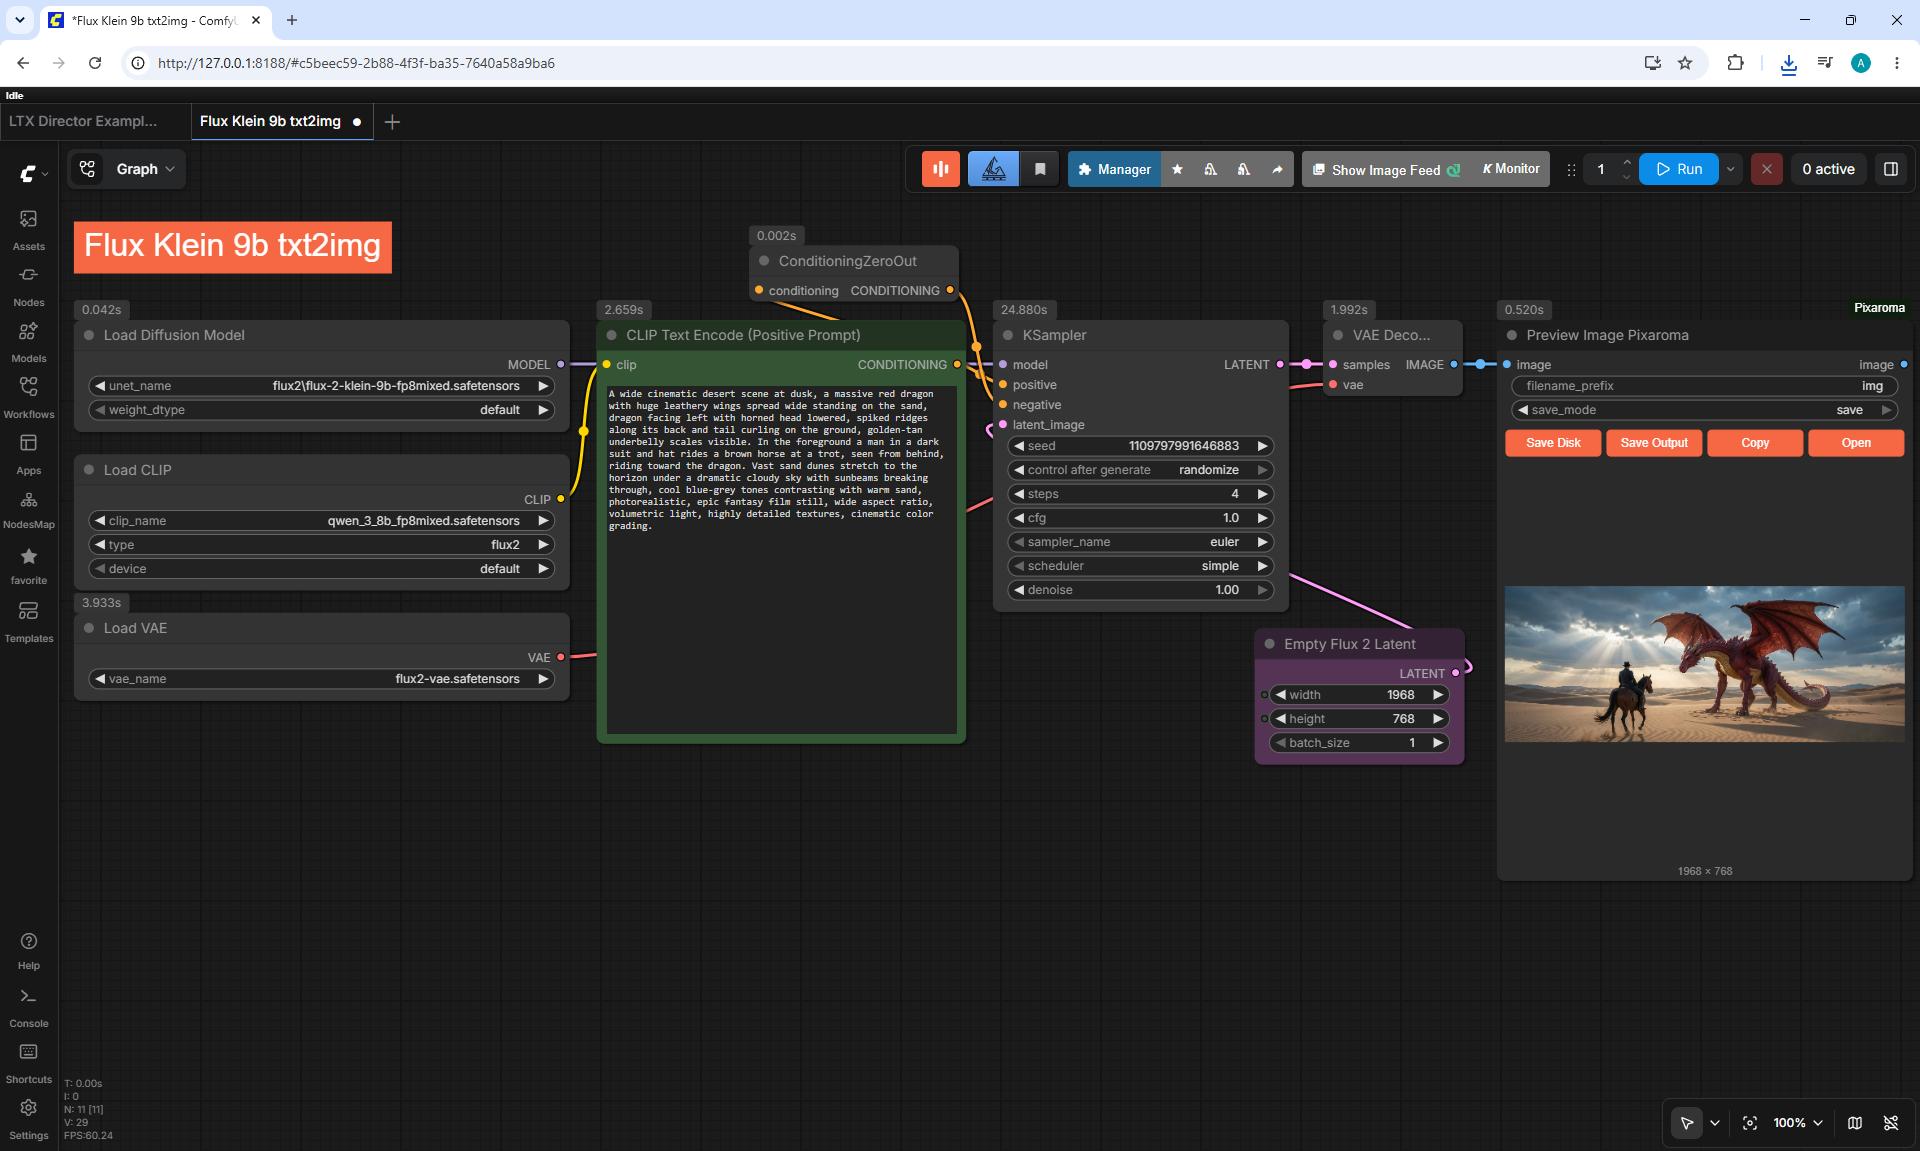
Task: Click the orange audio bars toolbar icon
Action: point(940,169)
